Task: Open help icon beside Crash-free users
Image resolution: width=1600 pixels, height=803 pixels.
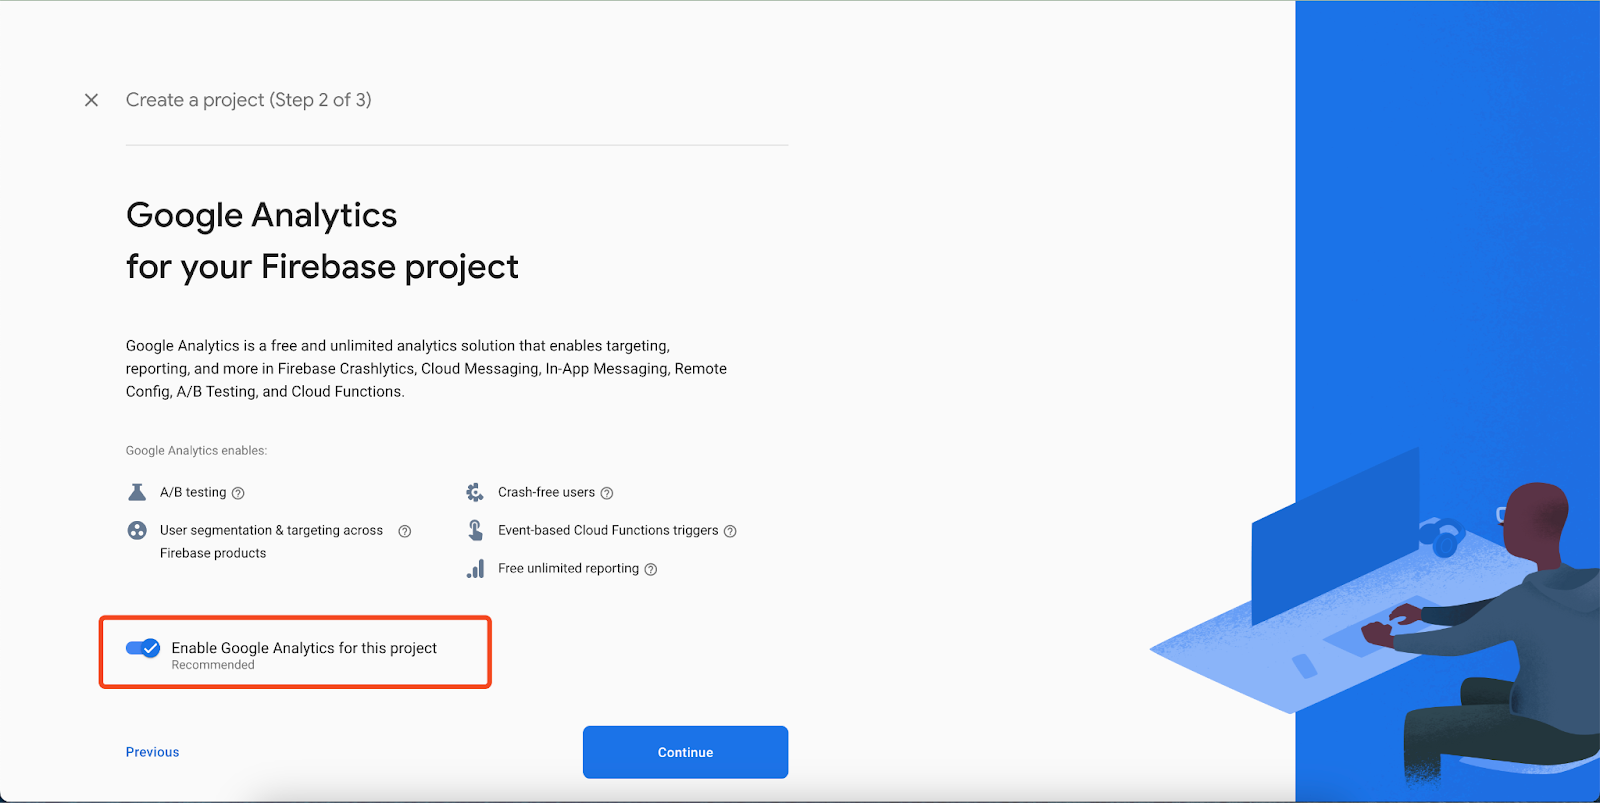Action: point(607,493)
